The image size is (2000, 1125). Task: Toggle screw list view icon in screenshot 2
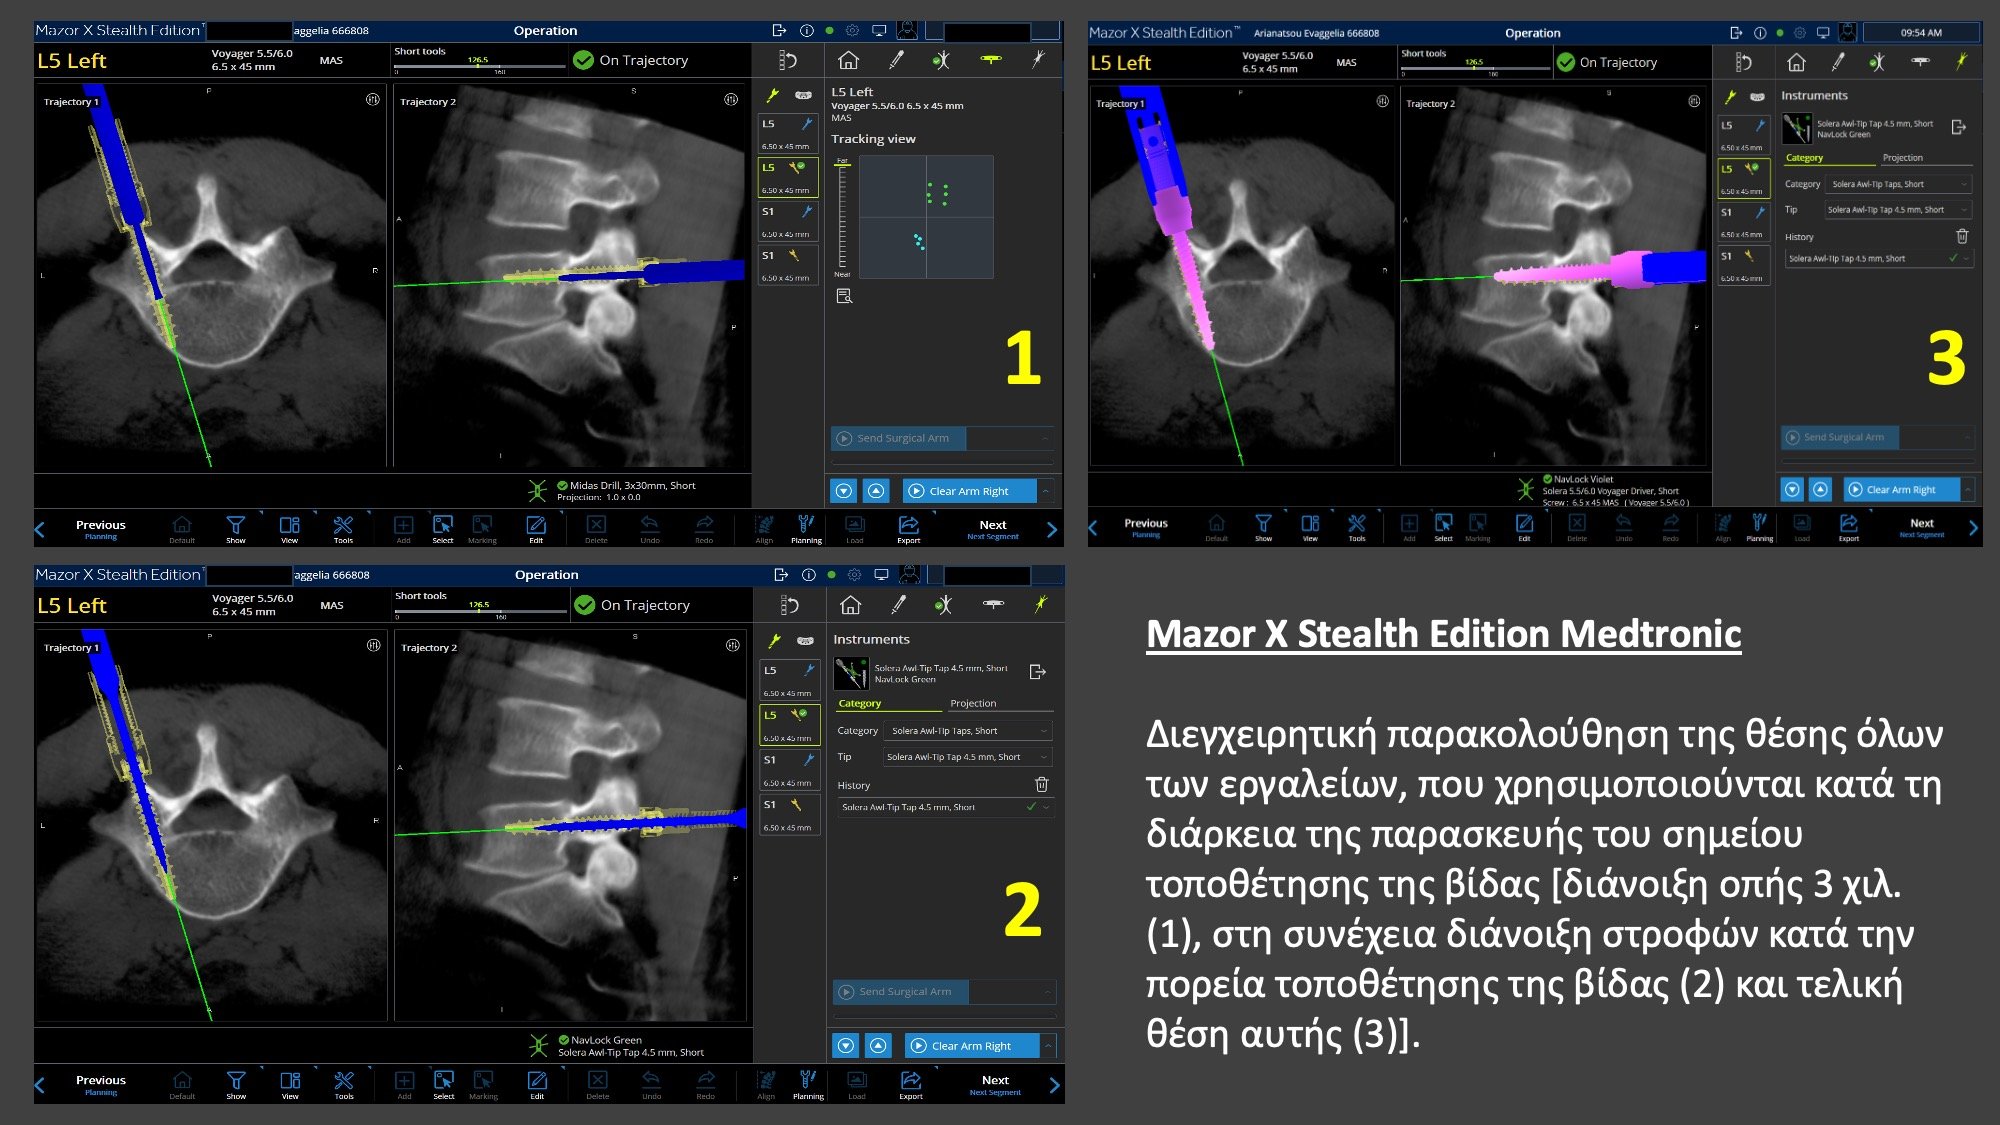774,640
